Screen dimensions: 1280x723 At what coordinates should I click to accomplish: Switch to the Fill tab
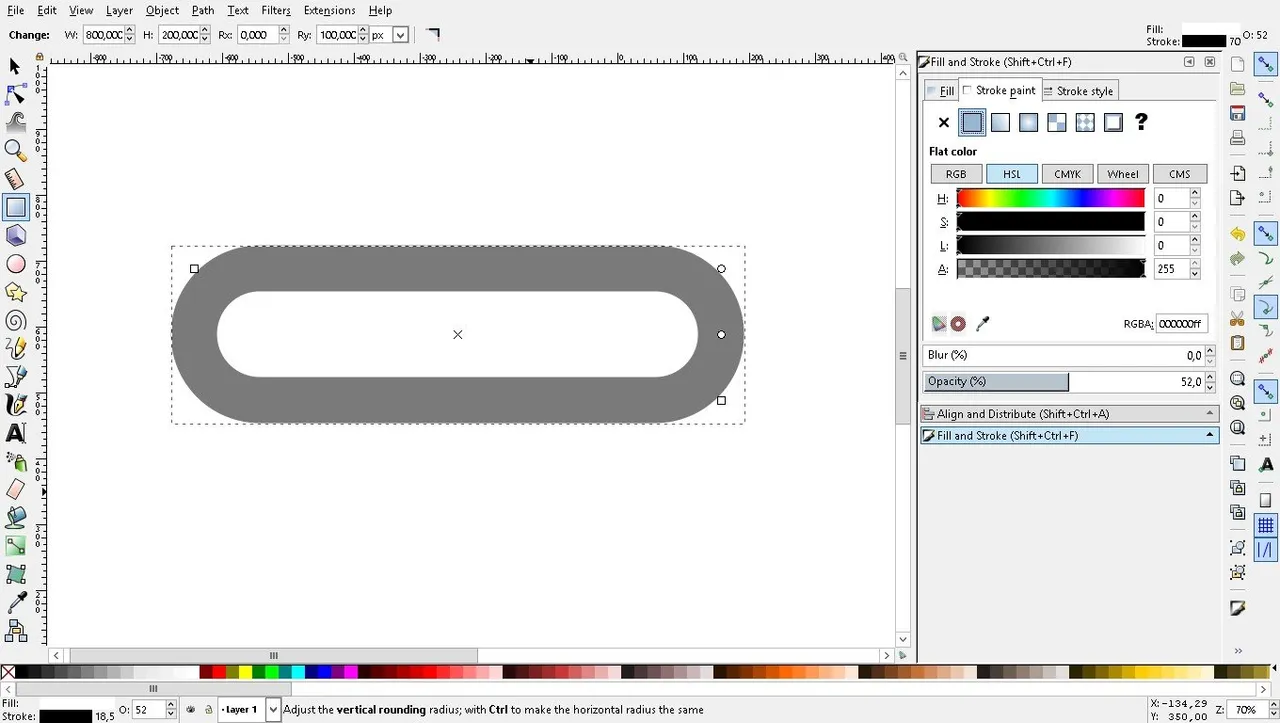[x=940, y=91]
